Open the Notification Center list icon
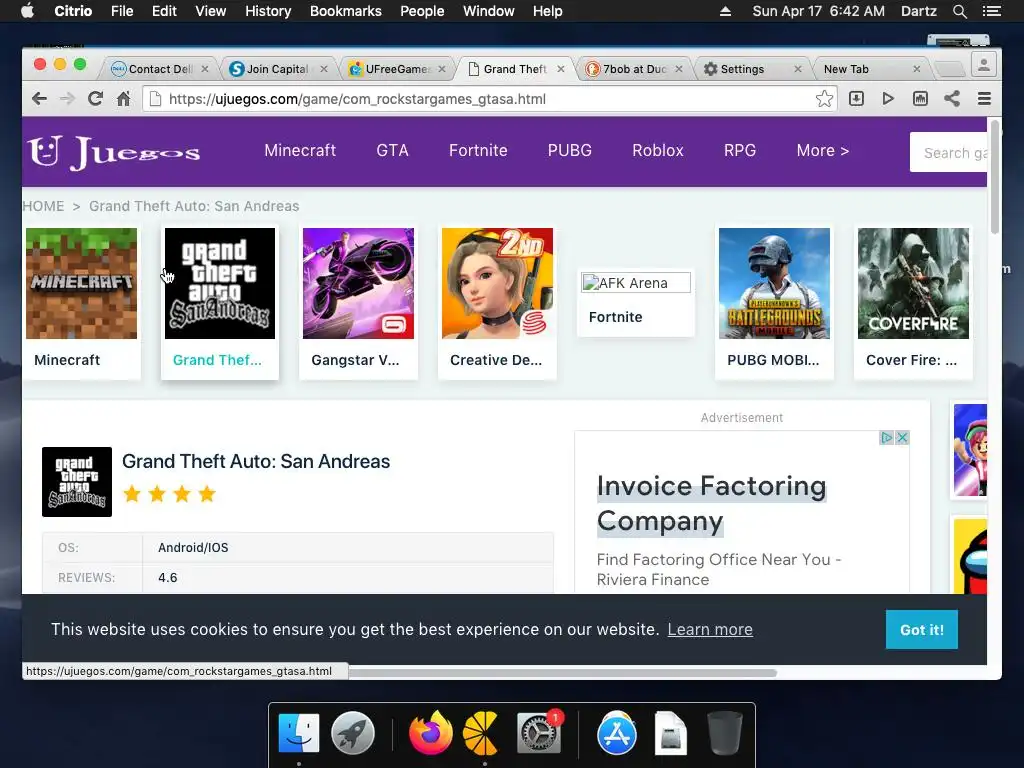 pos(991,11)
